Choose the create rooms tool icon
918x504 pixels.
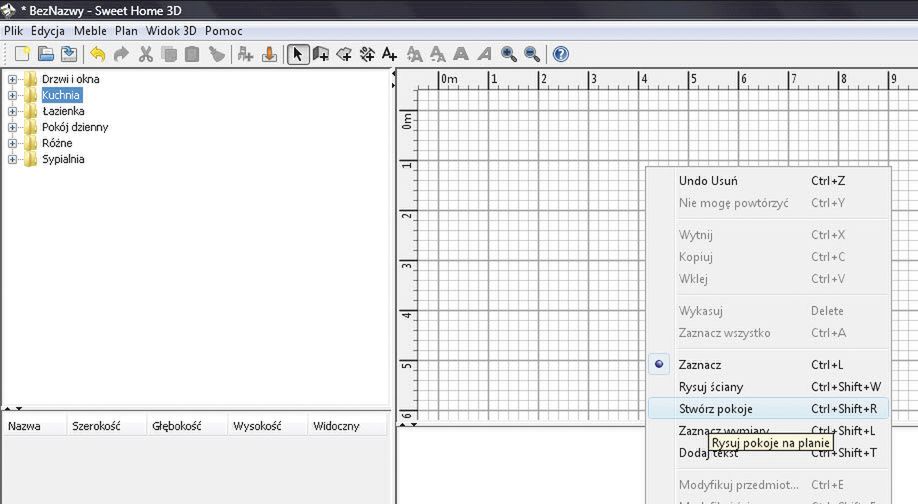point(344,54)
